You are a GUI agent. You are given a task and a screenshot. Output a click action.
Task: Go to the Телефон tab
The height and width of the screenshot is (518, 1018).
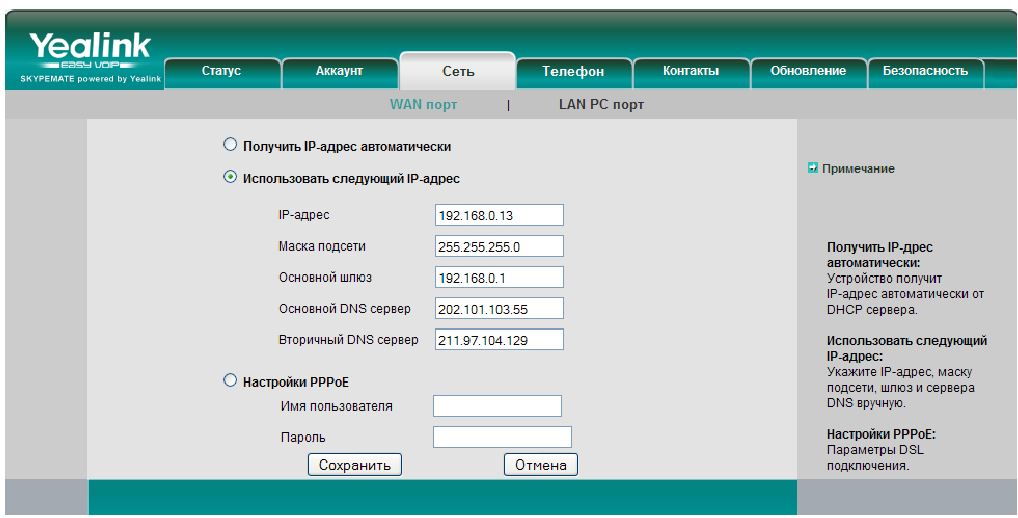(573, 72)
